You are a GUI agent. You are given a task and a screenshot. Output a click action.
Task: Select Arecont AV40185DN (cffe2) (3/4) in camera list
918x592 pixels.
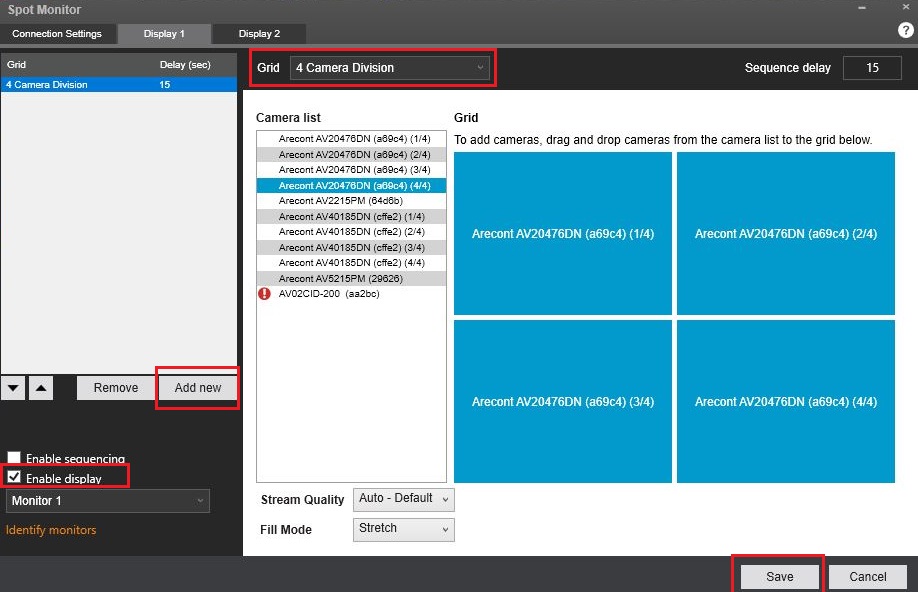351,248
